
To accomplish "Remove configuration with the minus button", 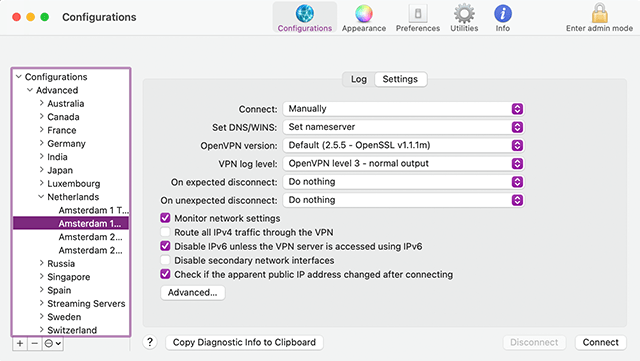I will tap(34, 343).
